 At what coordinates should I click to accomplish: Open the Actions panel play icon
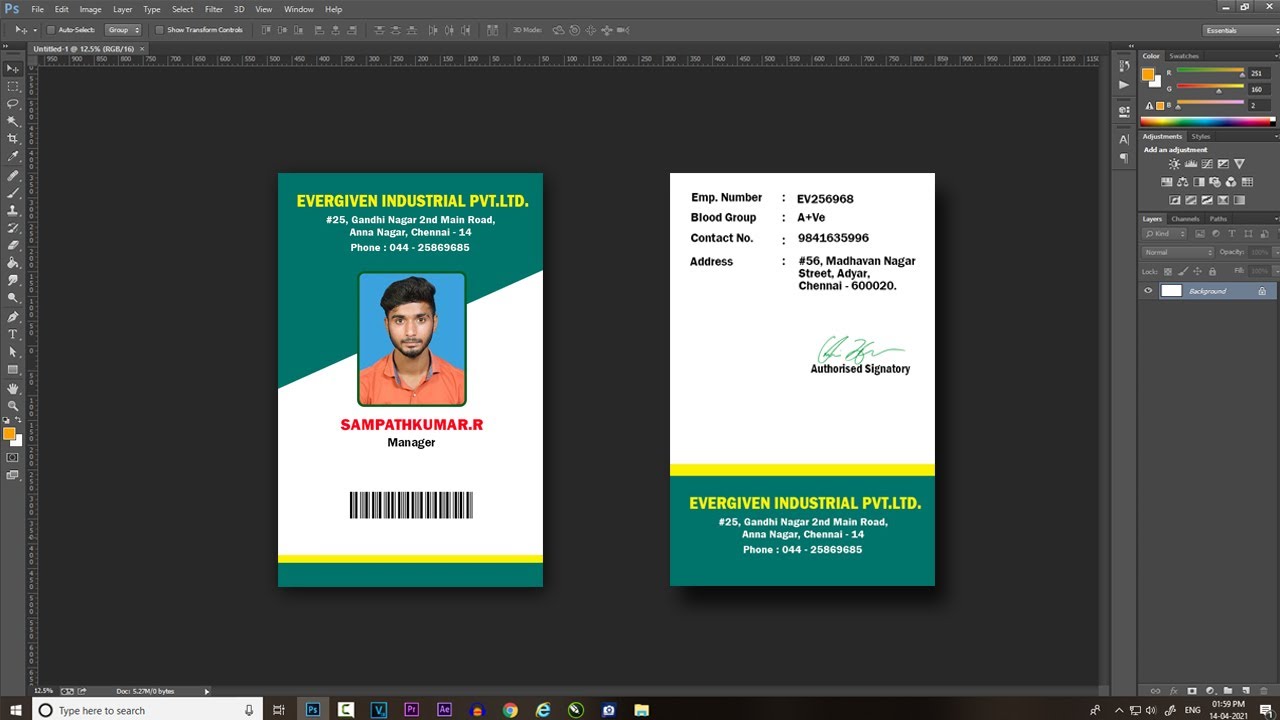point(1124,85)
